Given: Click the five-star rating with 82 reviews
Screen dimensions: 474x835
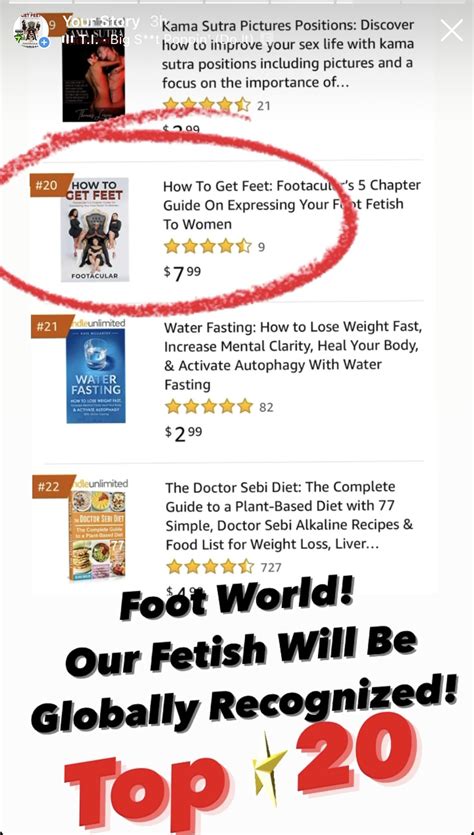Looking at the screenshot, I should 218,407.
